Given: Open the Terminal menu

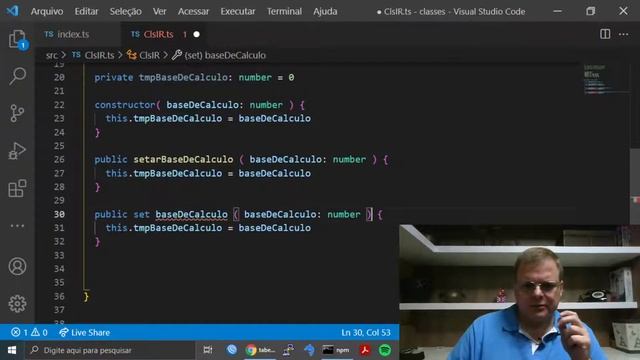Looking at the screenshot, I should click(284, 11).
